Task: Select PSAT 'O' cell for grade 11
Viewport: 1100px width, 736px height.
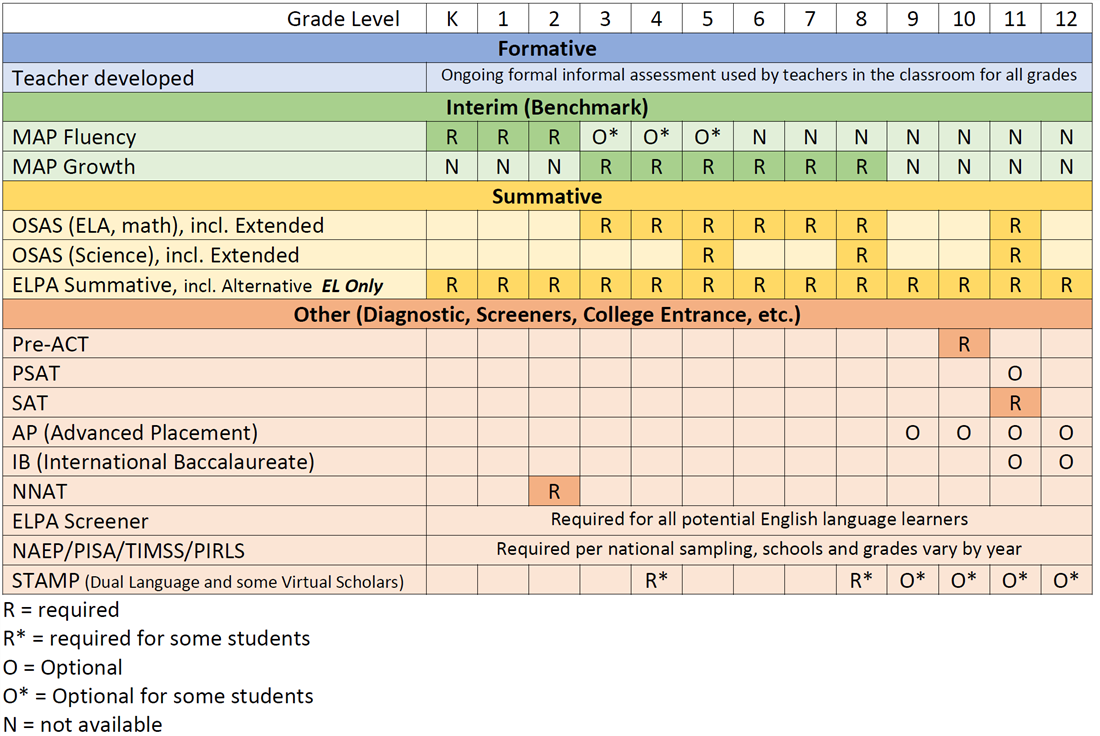Action: pos(1015,373)
